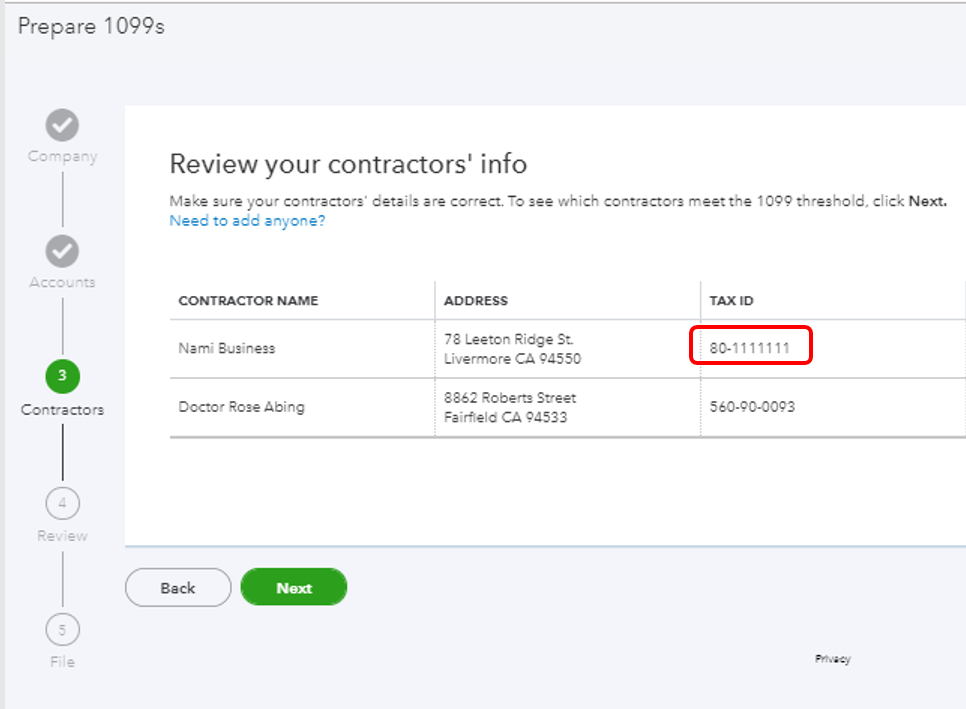This screenshot has width=966, height=709.
Task: Select the Doctor Rose Abing contractor name
Action: point(241,407)
